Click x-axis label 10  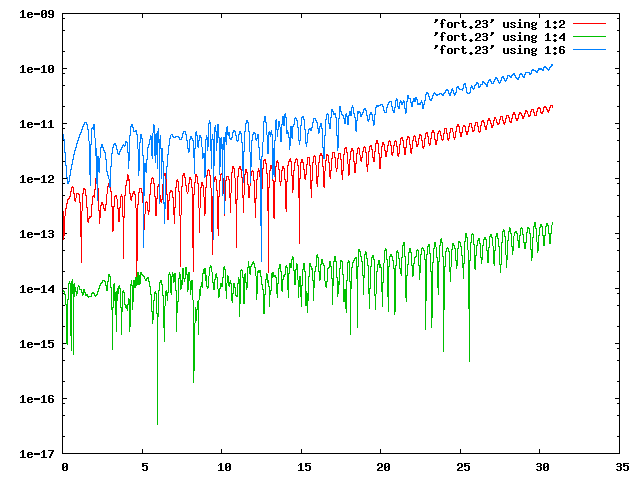coord(224,467)
